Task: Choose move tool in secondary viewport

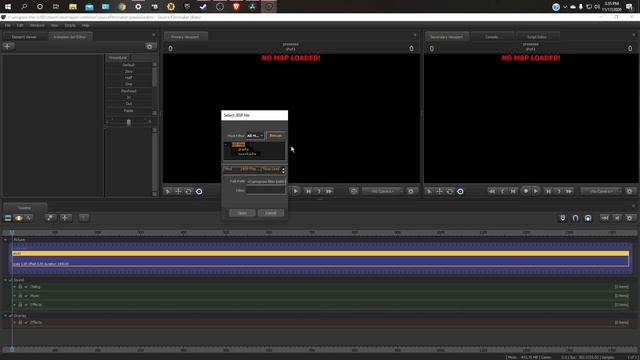Action: coord(440,191)
